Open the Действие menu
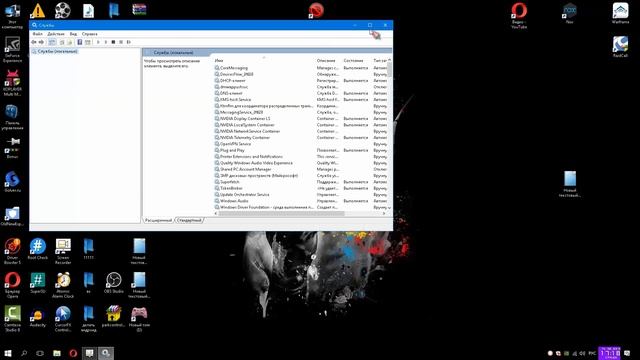 click(x=56, y=34)
